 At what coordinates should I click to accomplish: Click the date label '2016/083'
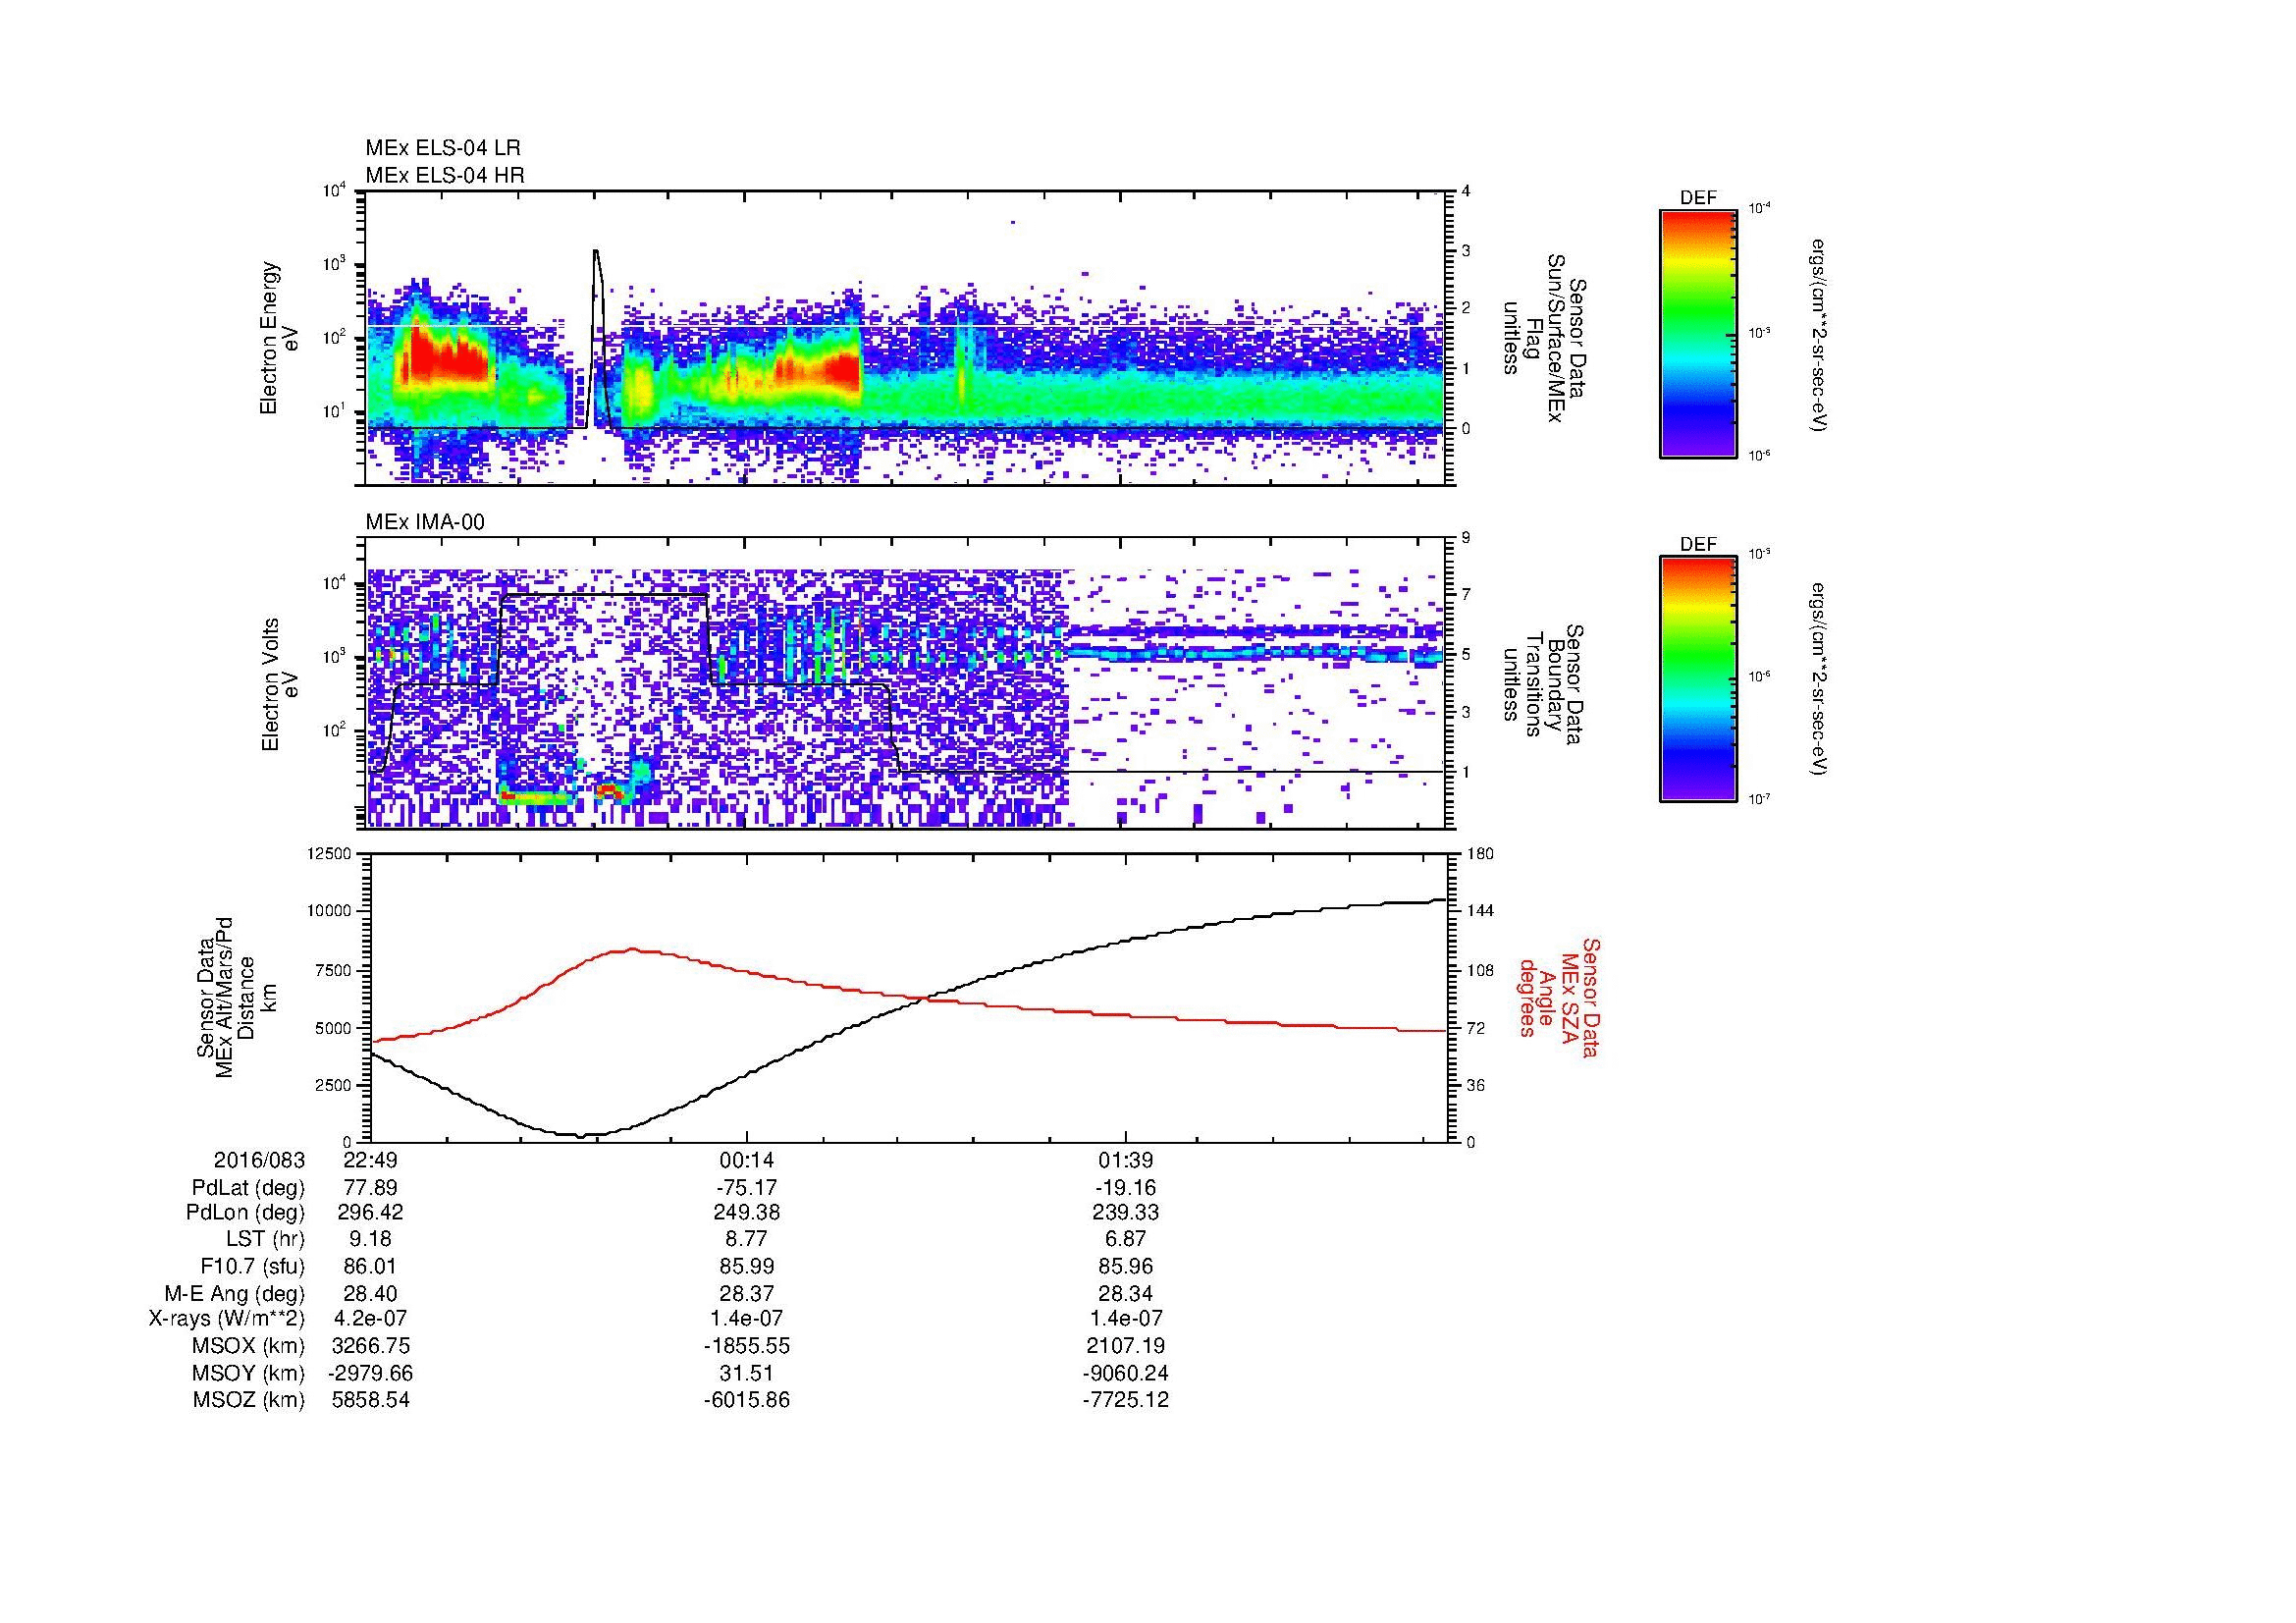pyautogui.click(x=259, y=1160)
